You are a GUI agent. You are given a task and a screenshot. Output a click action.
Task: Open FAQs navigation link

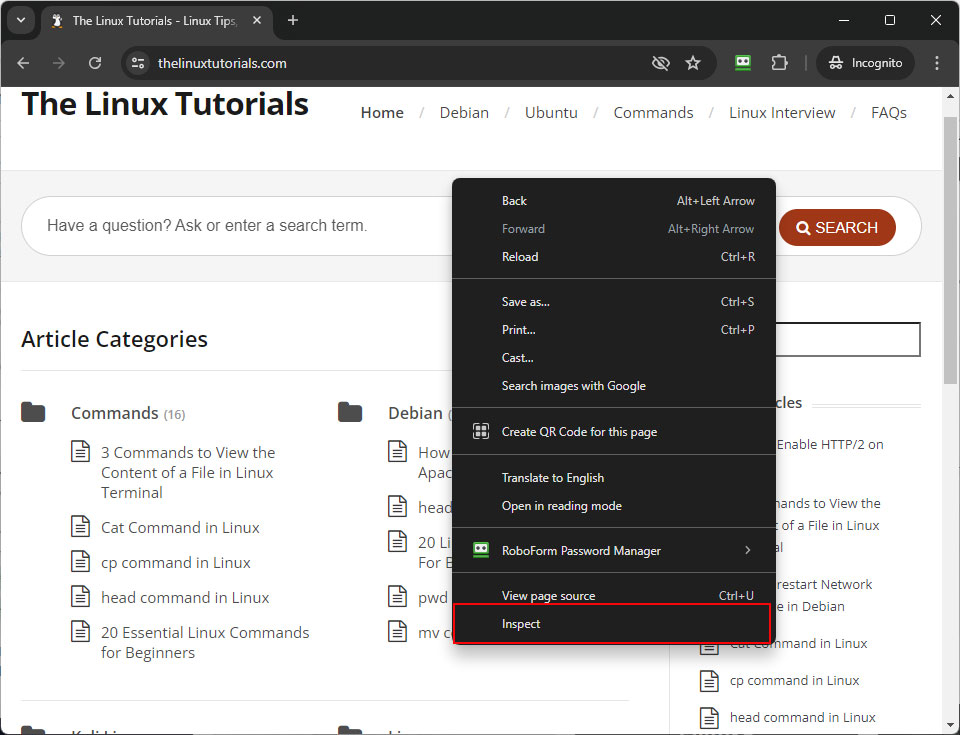[888, 113]
